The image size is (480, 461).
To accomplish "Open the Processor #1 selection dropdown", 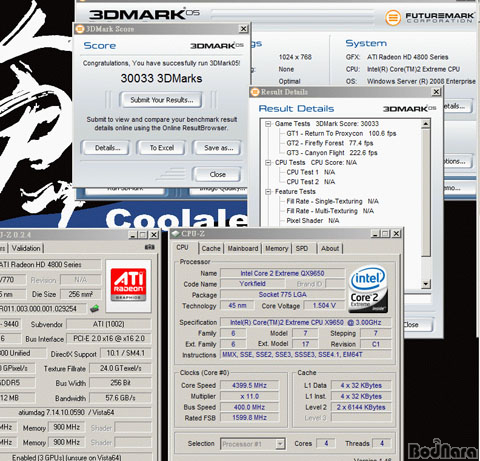I will [x=280, y=444].
